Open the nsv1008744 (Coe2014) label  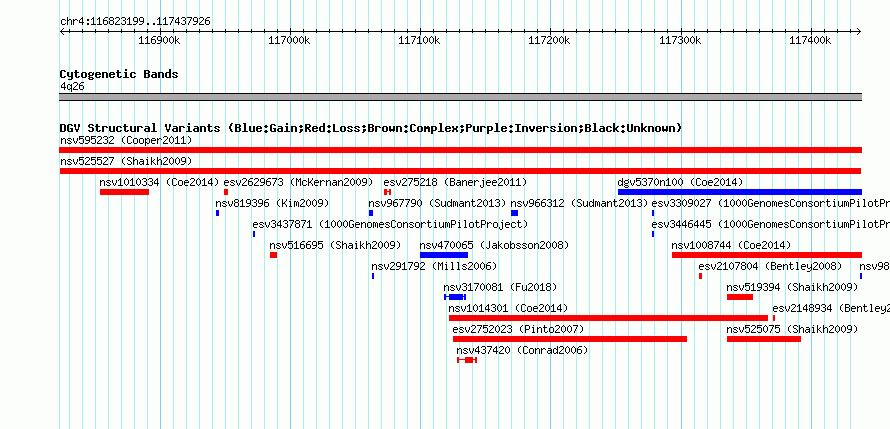click(731, 245)
